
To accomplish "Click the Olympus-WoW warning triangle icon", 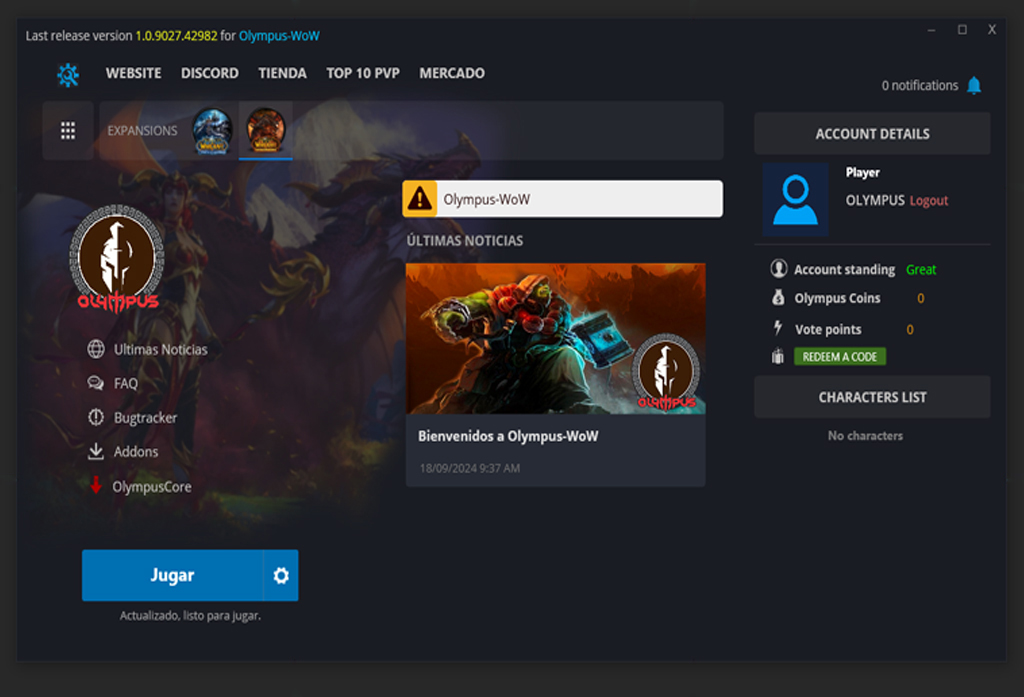I will [x=420, y=199].
